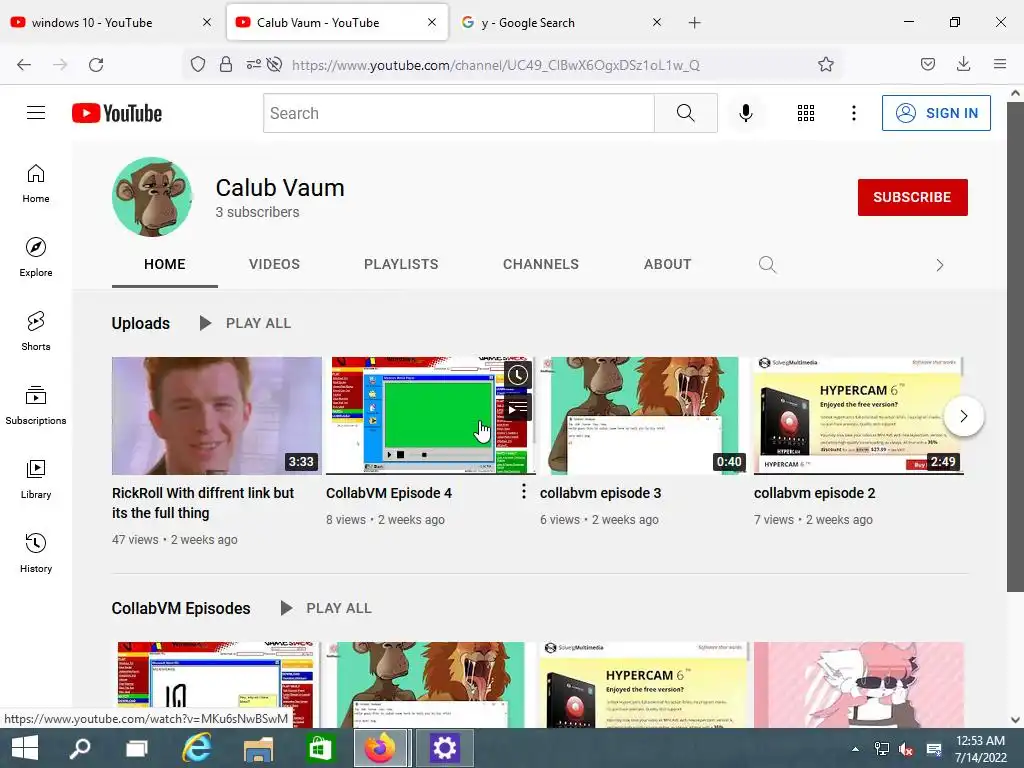The width and height of the screenshot is (1024, 768).
Task: Bookmark this page with the star icon
Action: 825,64
